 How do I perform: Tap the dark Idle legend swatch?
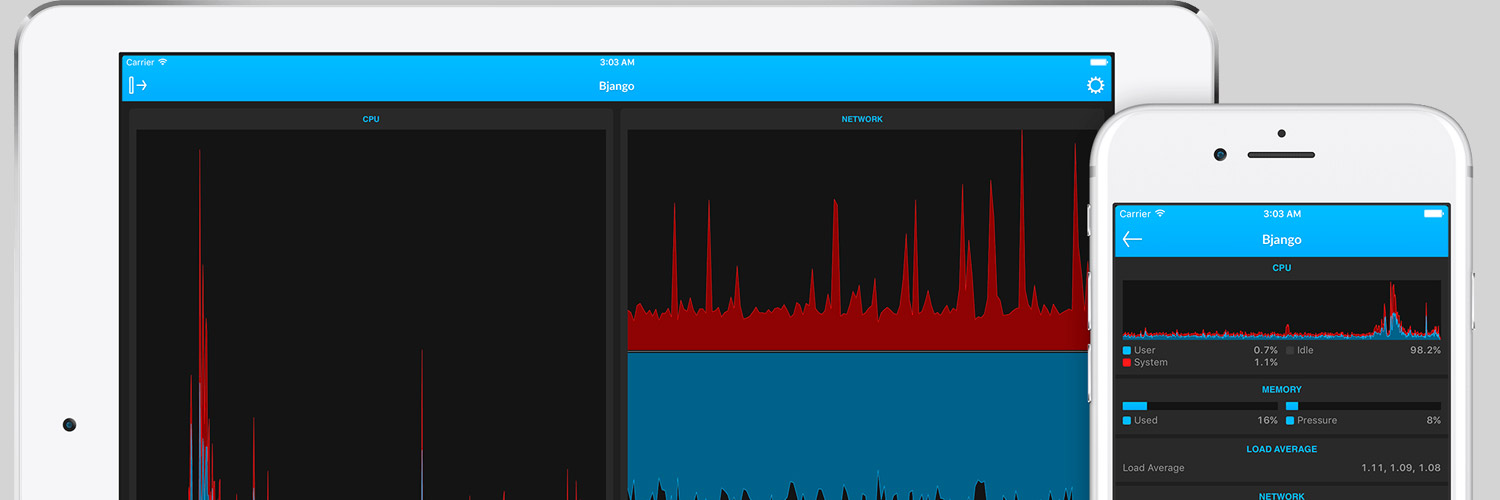point(1290,351)
